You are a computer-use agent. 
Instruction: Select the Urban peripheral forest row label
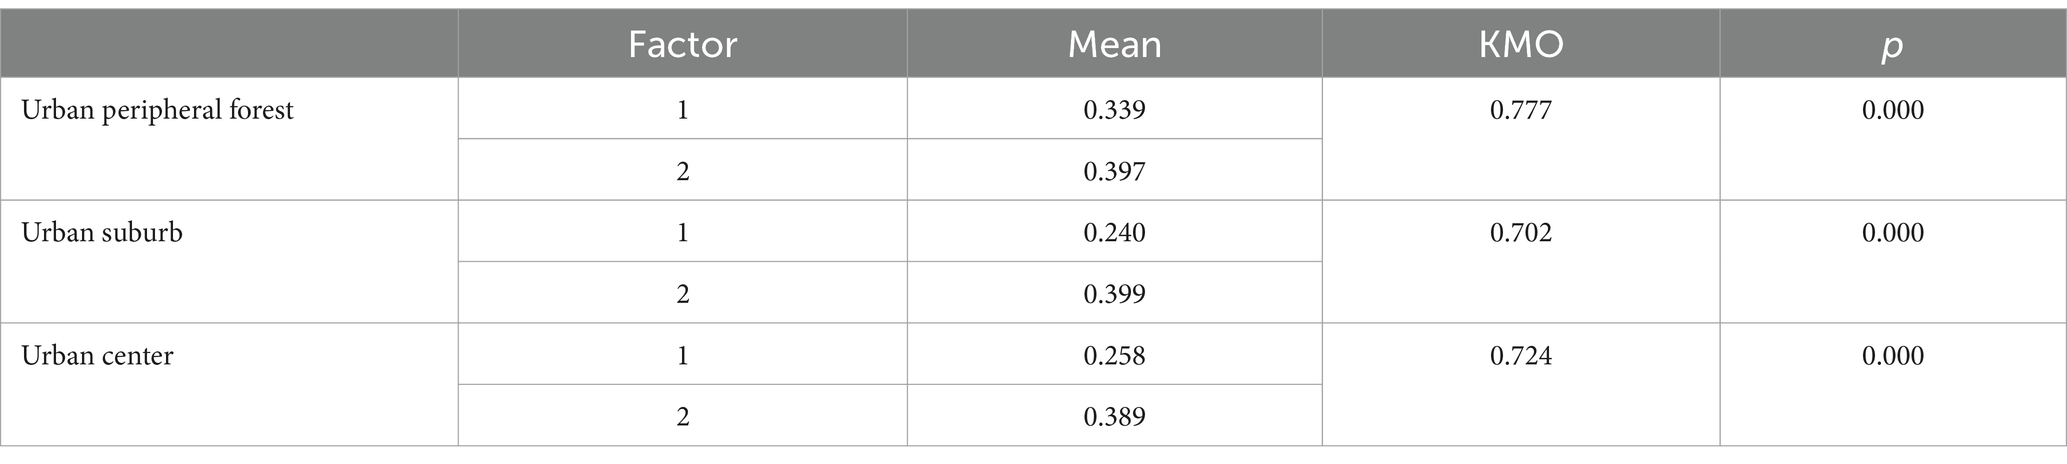coord(158,110)
